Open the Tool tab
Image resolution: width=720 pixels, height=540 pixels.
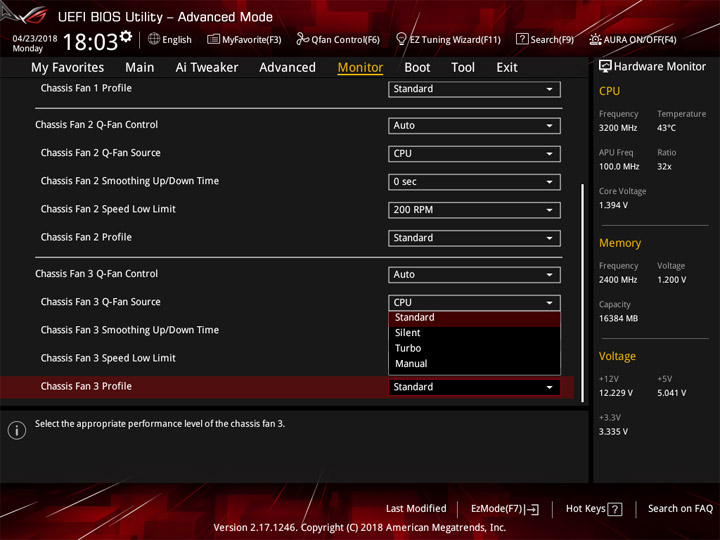coord(463,68)
